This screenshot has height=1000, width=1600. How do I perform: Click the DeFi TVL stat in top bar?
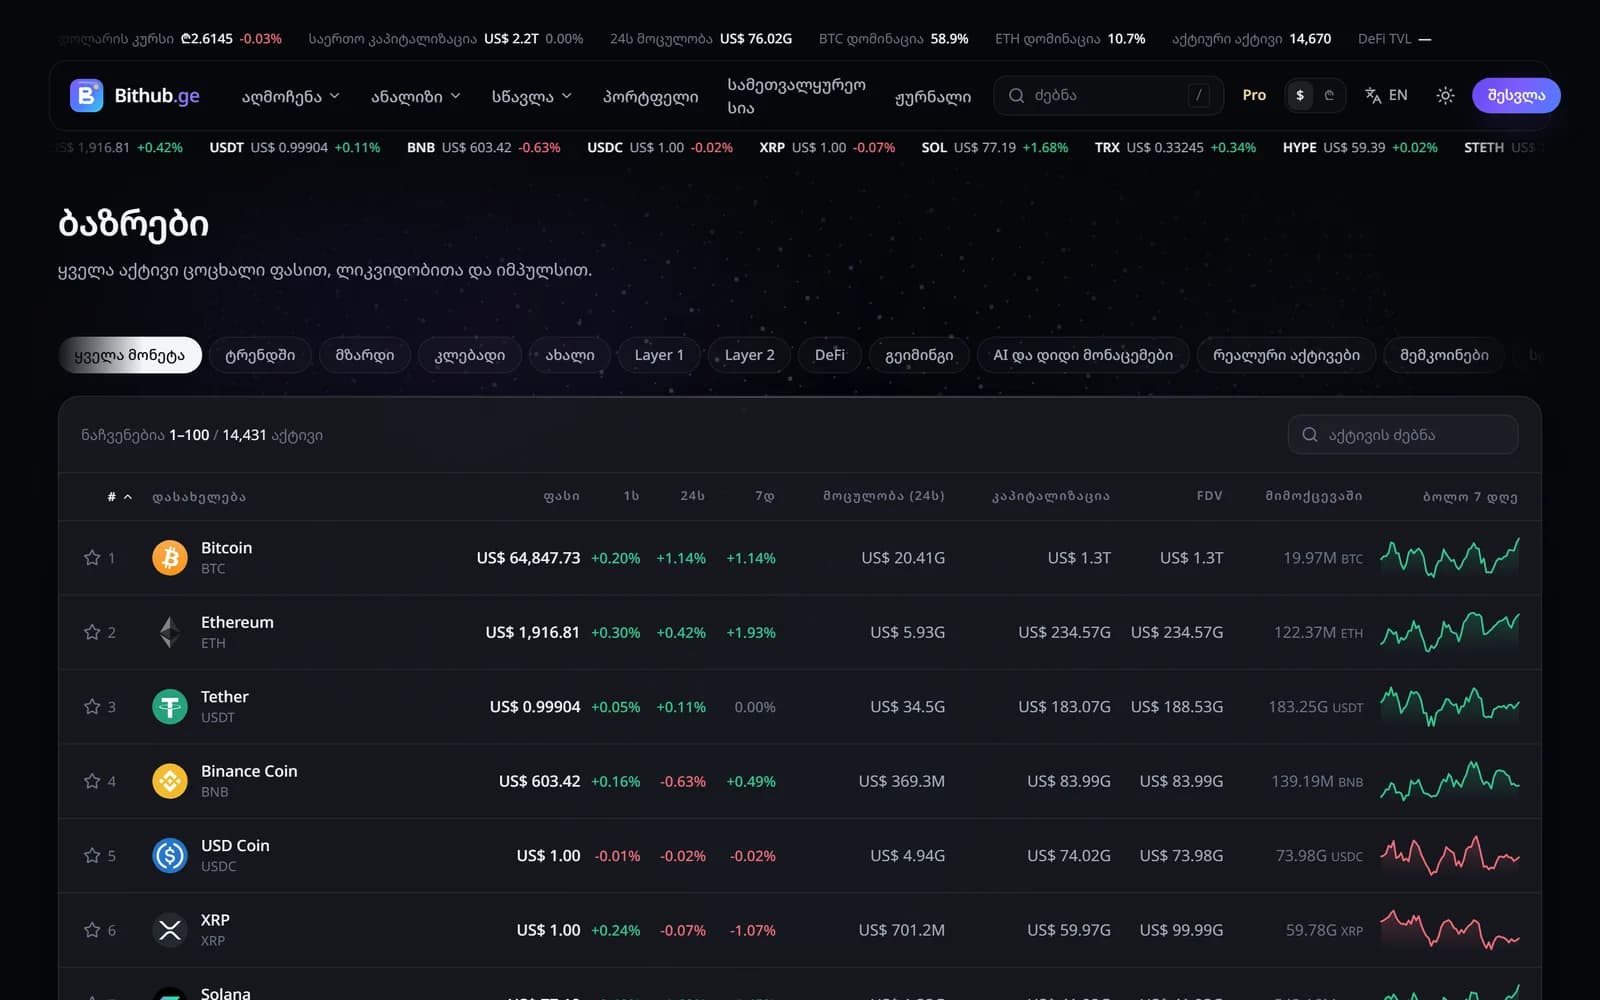coord(1394,39)
